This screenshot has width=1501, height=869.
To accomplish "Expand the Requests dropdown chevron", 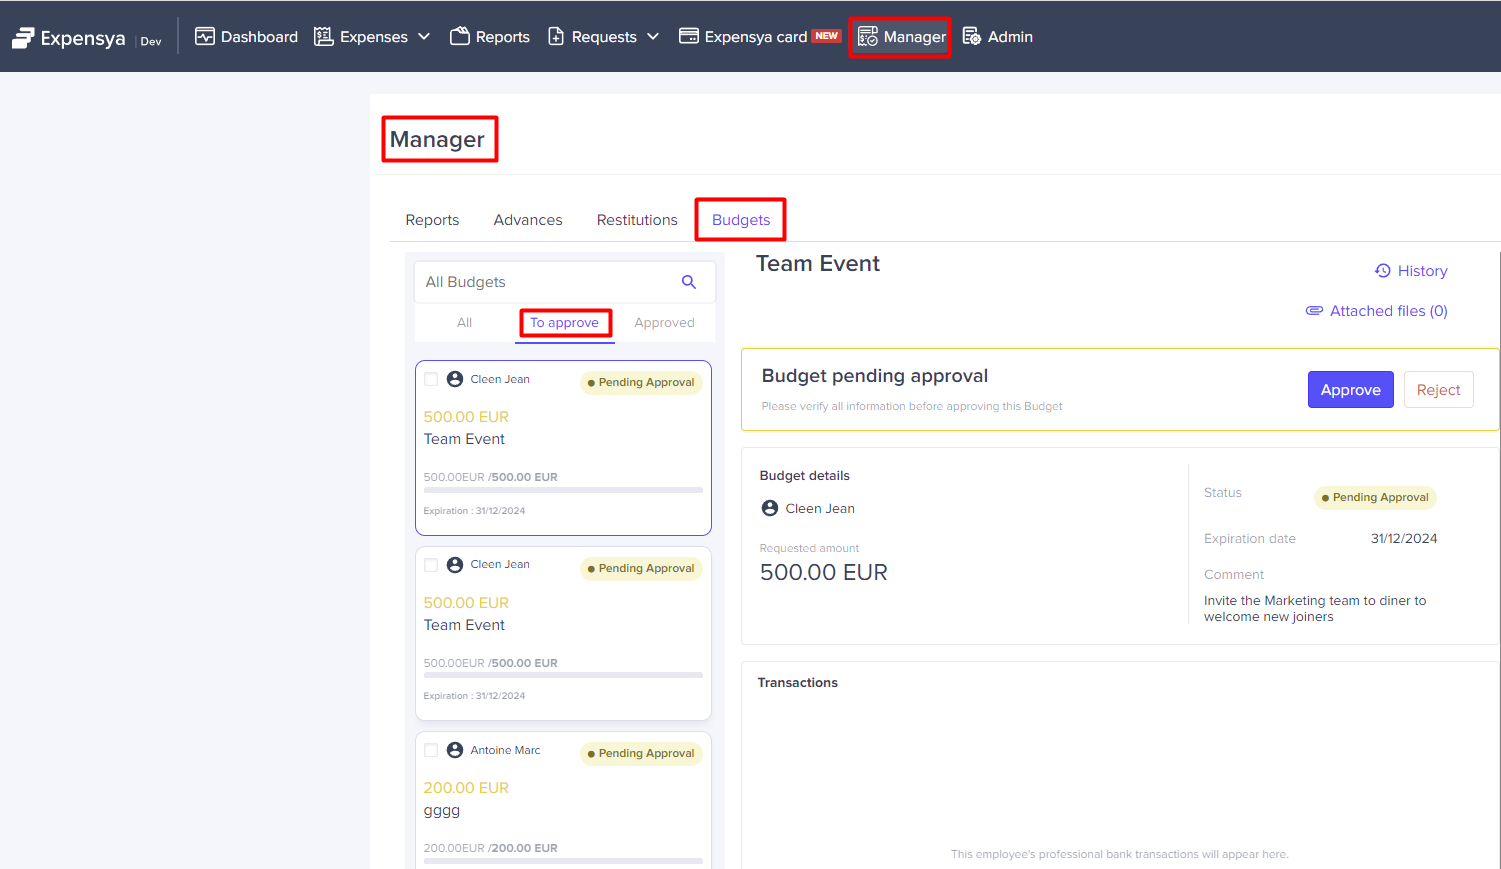I will click(x=653, y=37).
